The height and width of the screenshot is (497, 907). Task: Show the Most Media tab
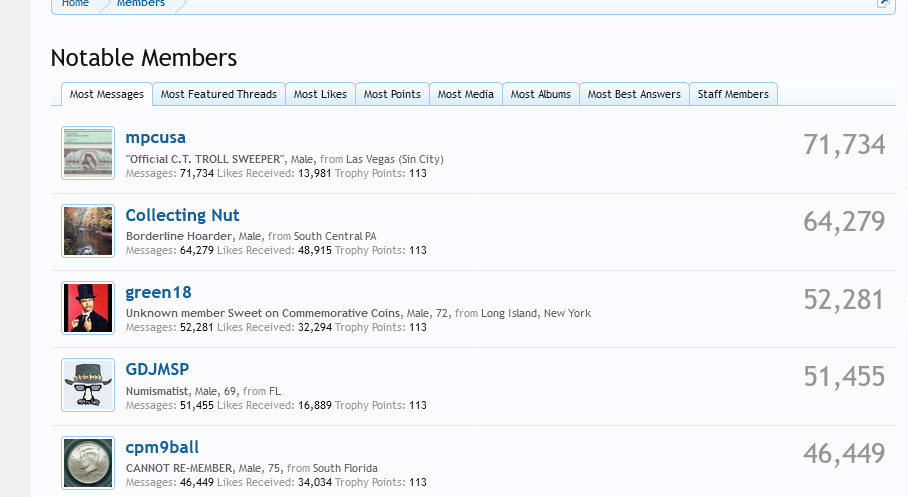tap(465, 94)
